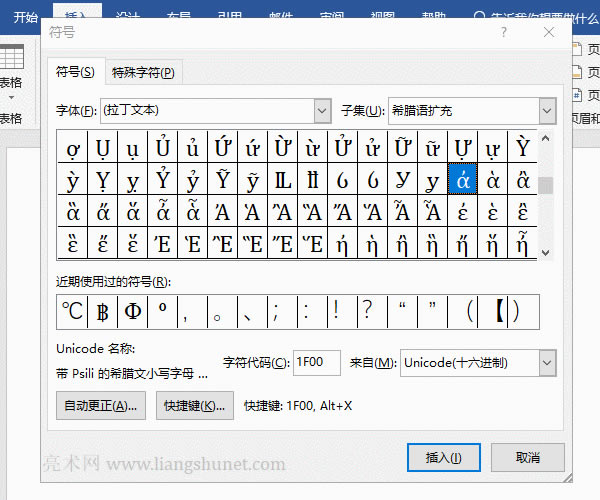Select the exclamation mark in recent symbols
Viewport: 600px width, 500px height.
click(336, 312)
